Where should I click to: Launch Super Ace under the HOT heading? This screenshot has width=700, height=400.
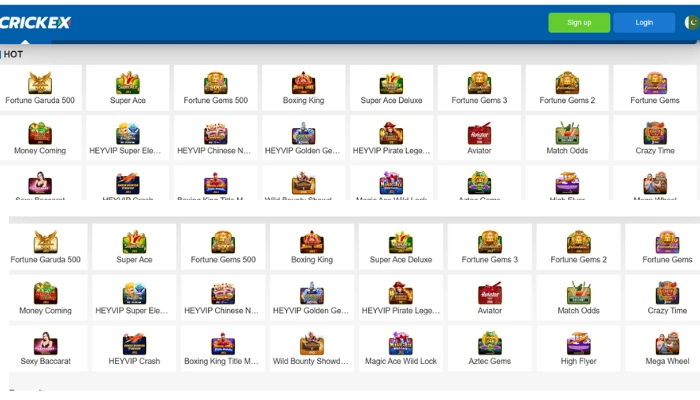(x=128, y=88)
